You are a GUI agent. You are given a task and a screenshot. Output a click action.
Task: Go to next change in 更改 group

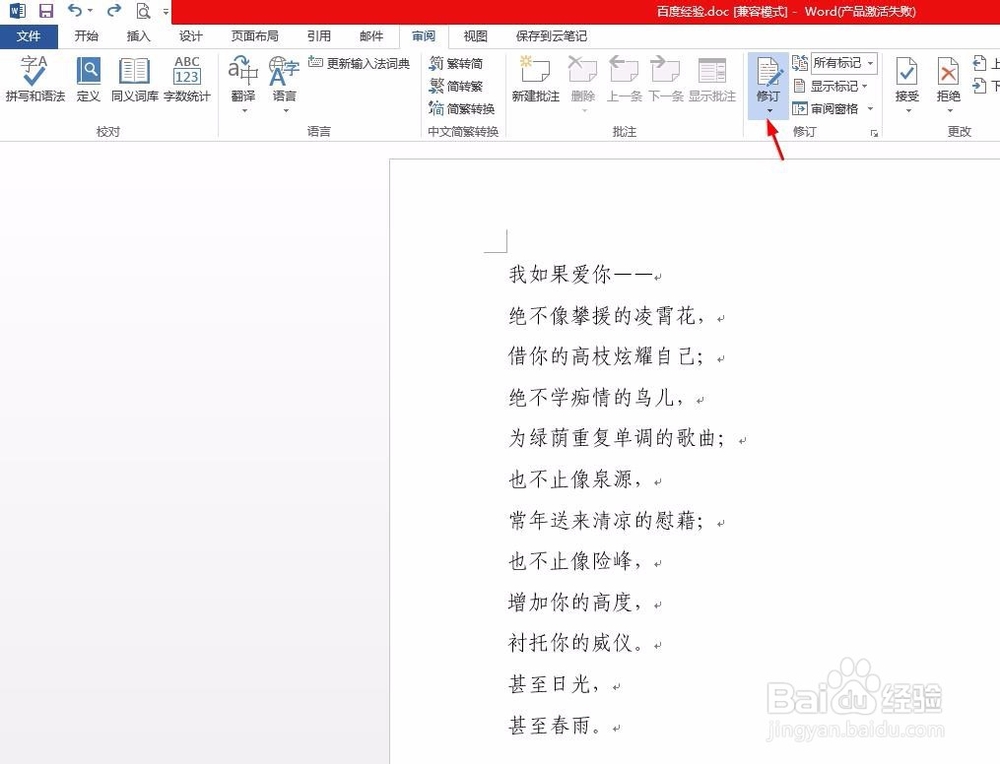click(985, 85)
